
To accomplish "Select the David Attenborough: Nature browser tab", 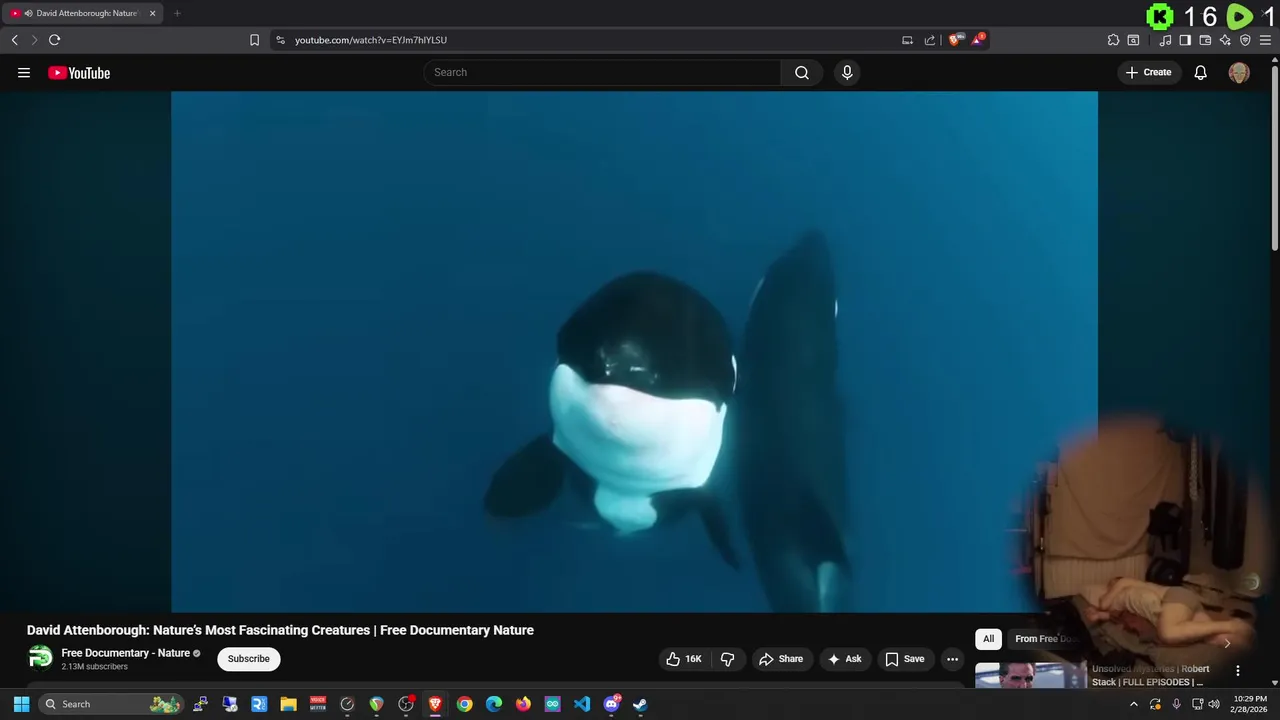I will 83,13.
